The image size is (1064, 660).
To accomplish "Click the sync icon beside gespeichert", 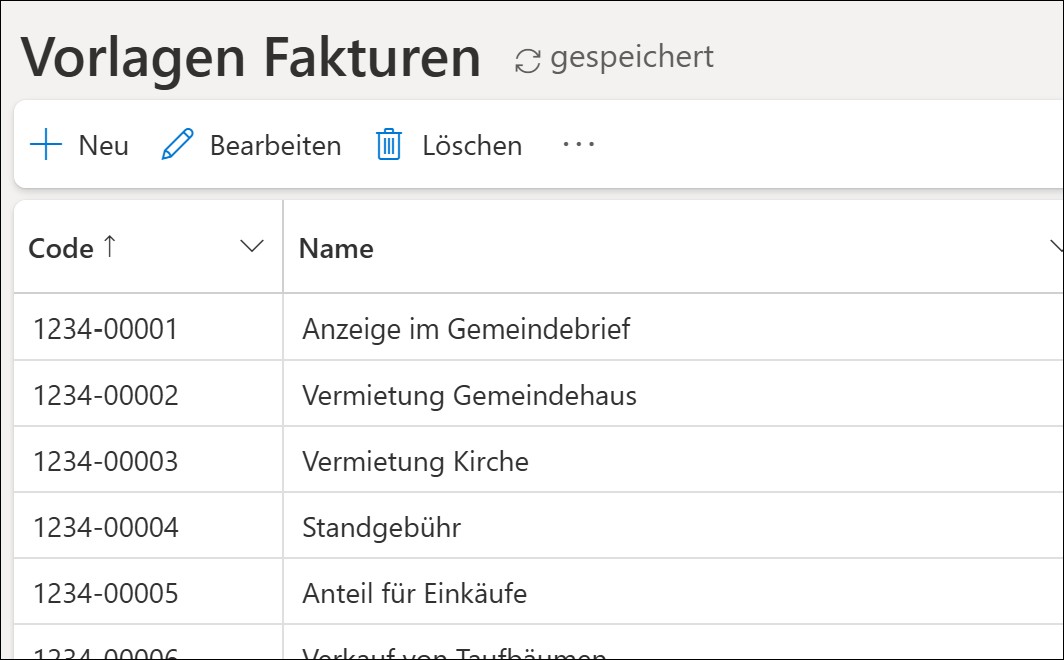I will [x=527, y=60].
